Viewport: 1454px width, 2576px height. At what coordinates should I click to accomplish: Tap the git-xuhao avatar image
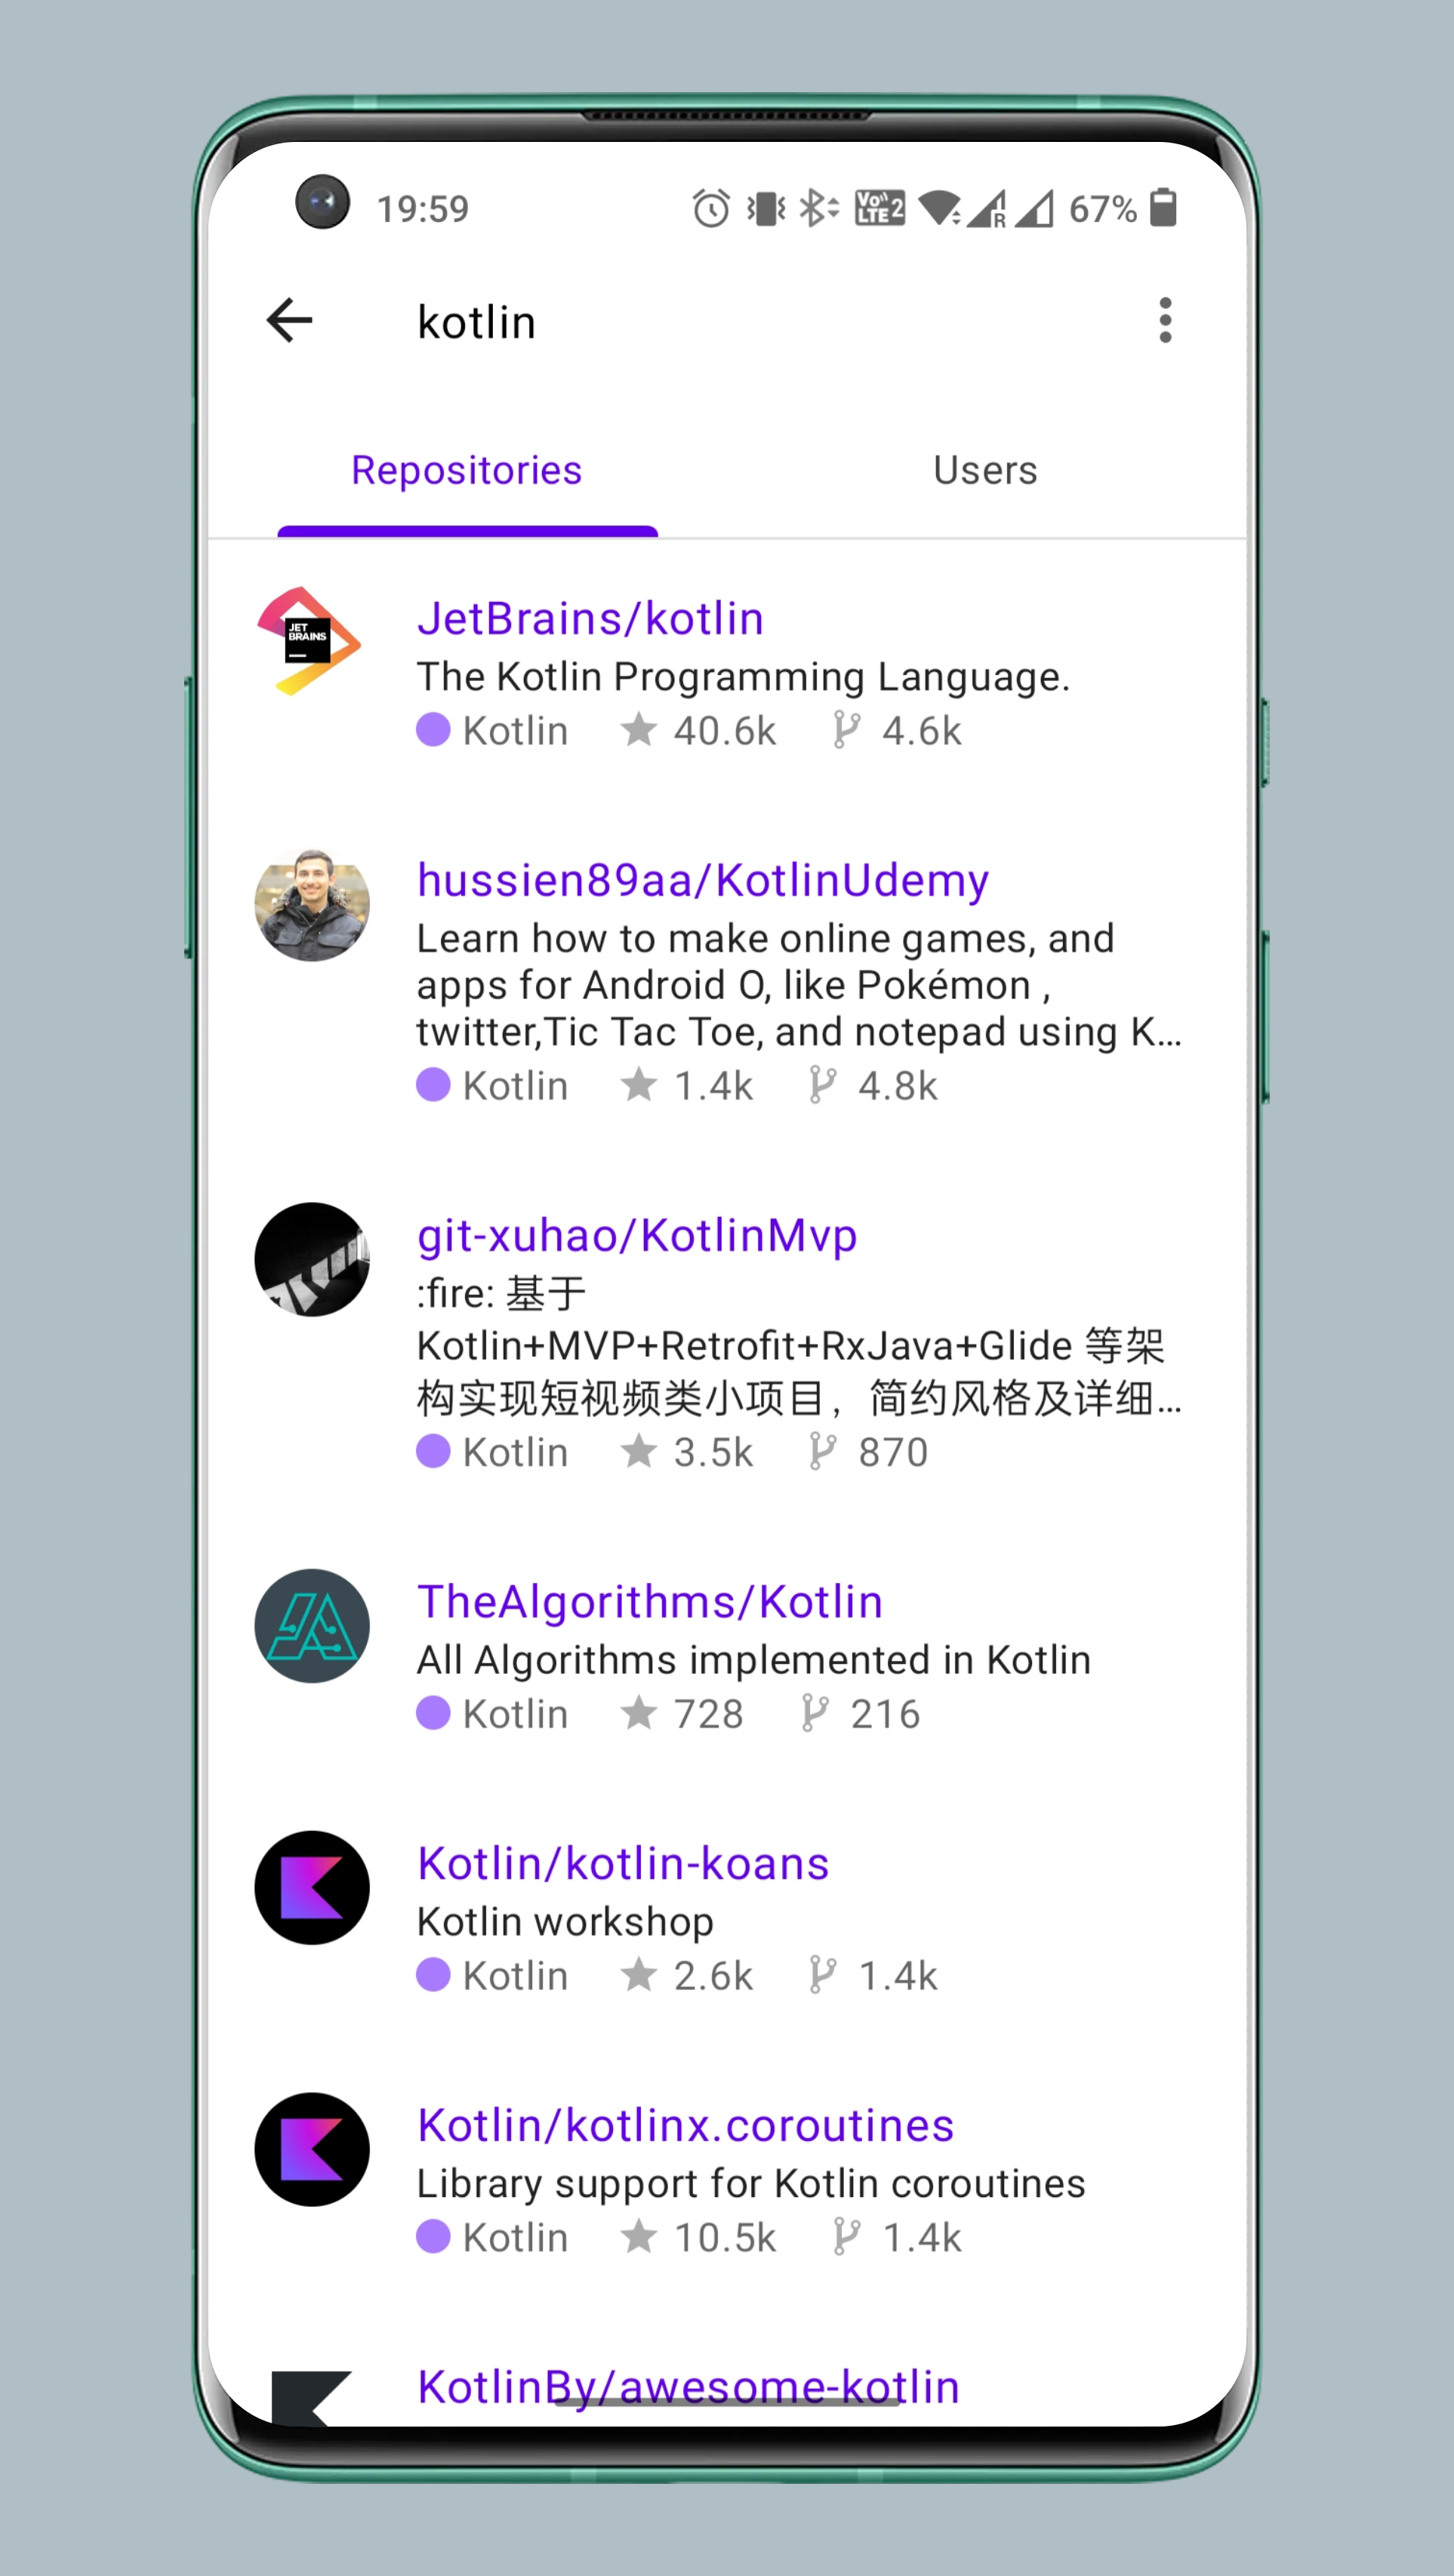[312, 1260]
